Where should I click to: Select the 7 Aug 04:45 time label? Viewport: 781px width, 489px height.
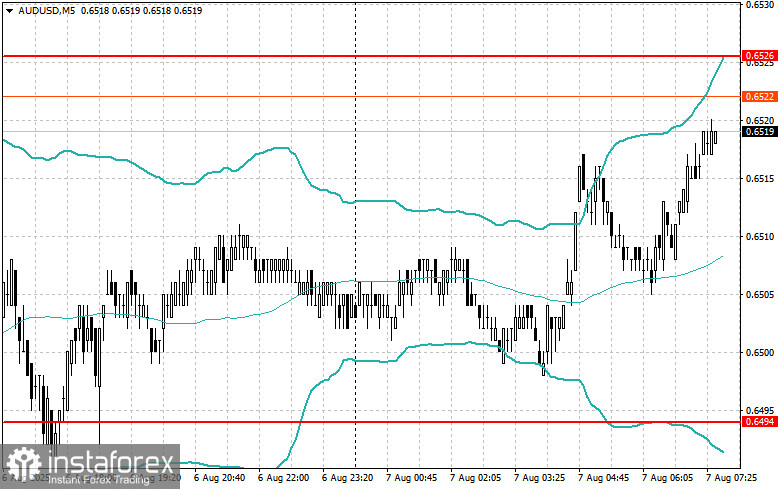(x=603, y=478)
